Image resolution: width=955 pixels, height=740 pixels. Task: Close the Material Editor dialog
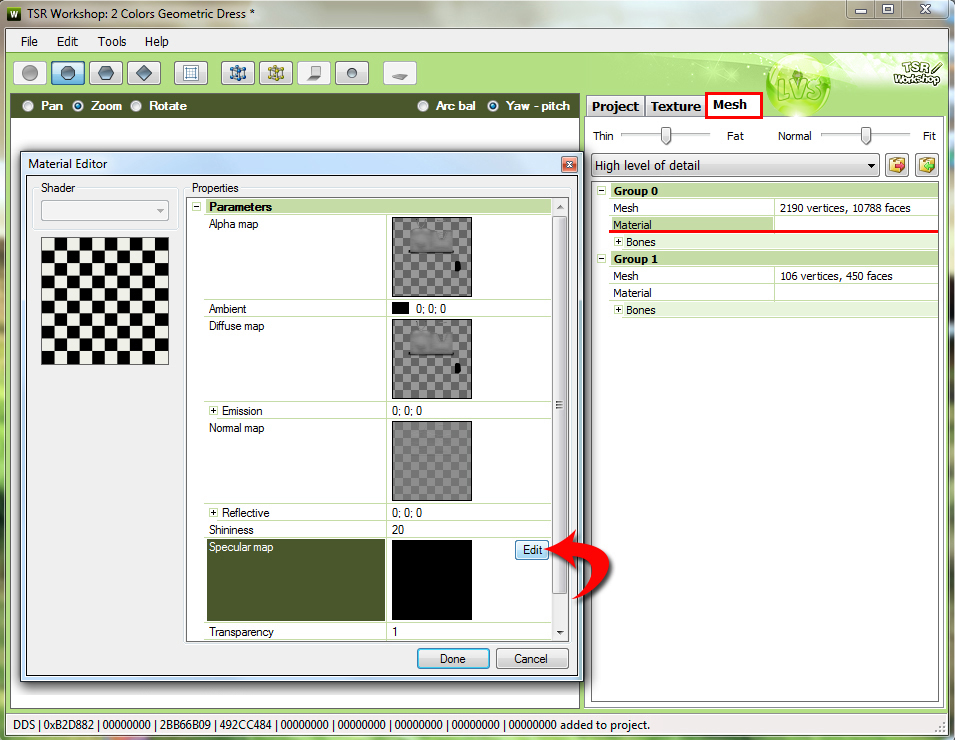coord(569,164)
